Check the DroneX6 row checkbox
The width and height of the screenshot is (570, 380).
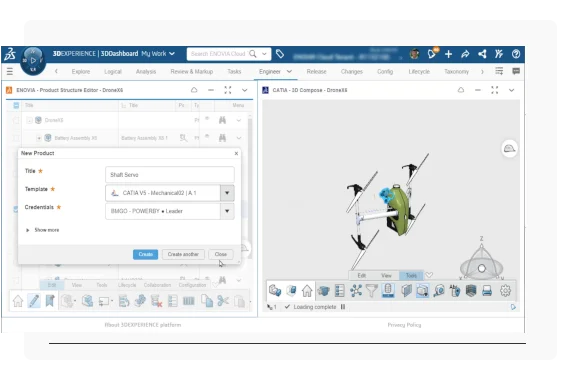coord(16,120)
